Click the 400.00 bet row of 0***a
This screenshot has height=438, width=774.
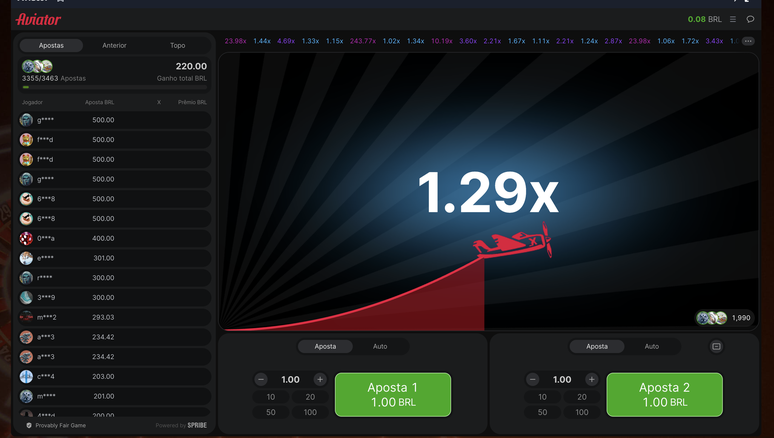[x=115, y=238]
